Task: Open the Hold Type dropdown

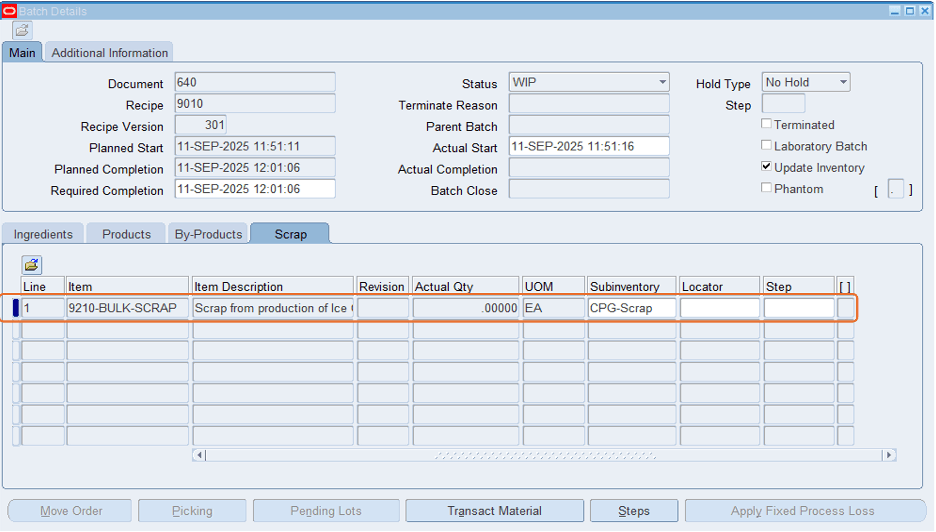Action: [843, 82]
